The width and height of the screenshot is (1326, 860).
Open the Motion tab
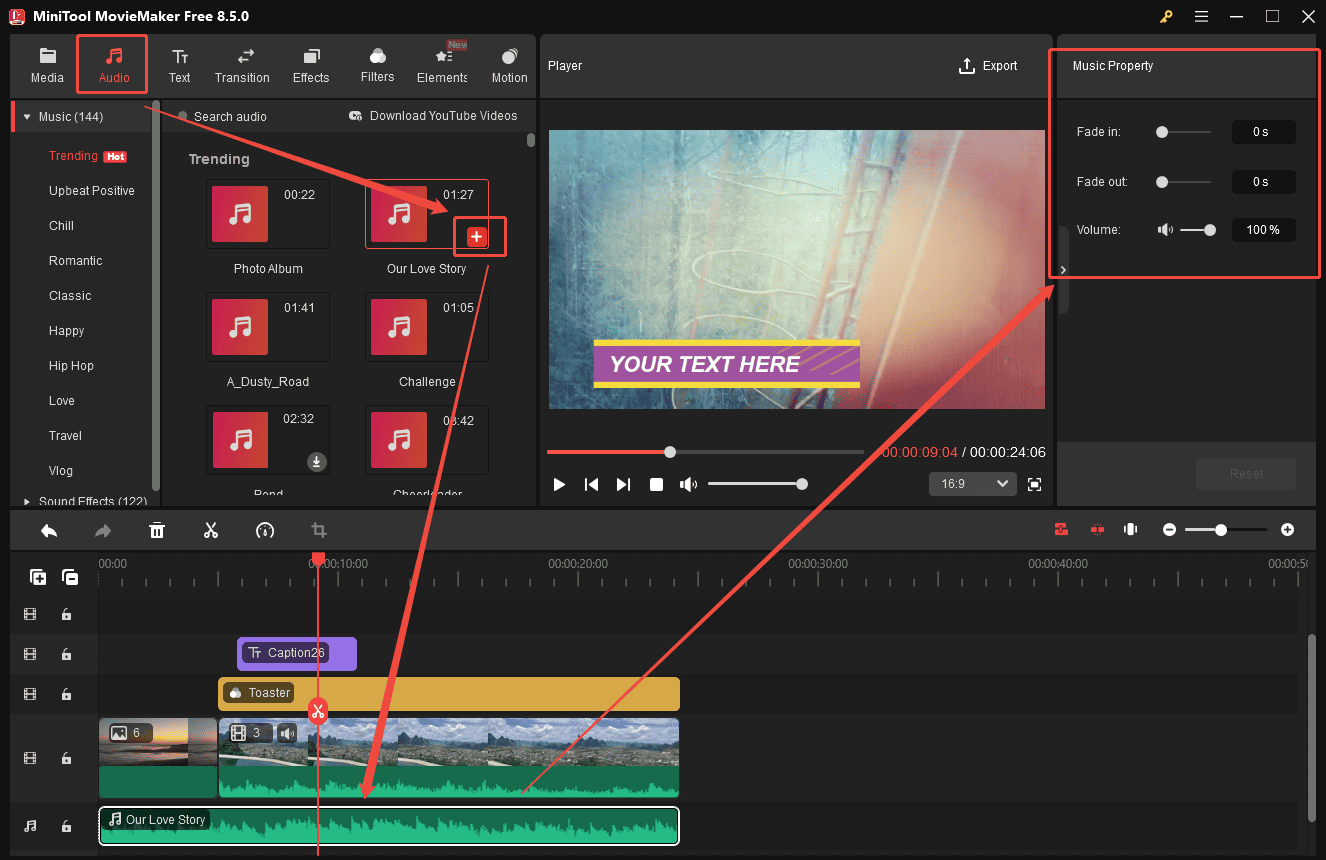[x=509, y=64]
